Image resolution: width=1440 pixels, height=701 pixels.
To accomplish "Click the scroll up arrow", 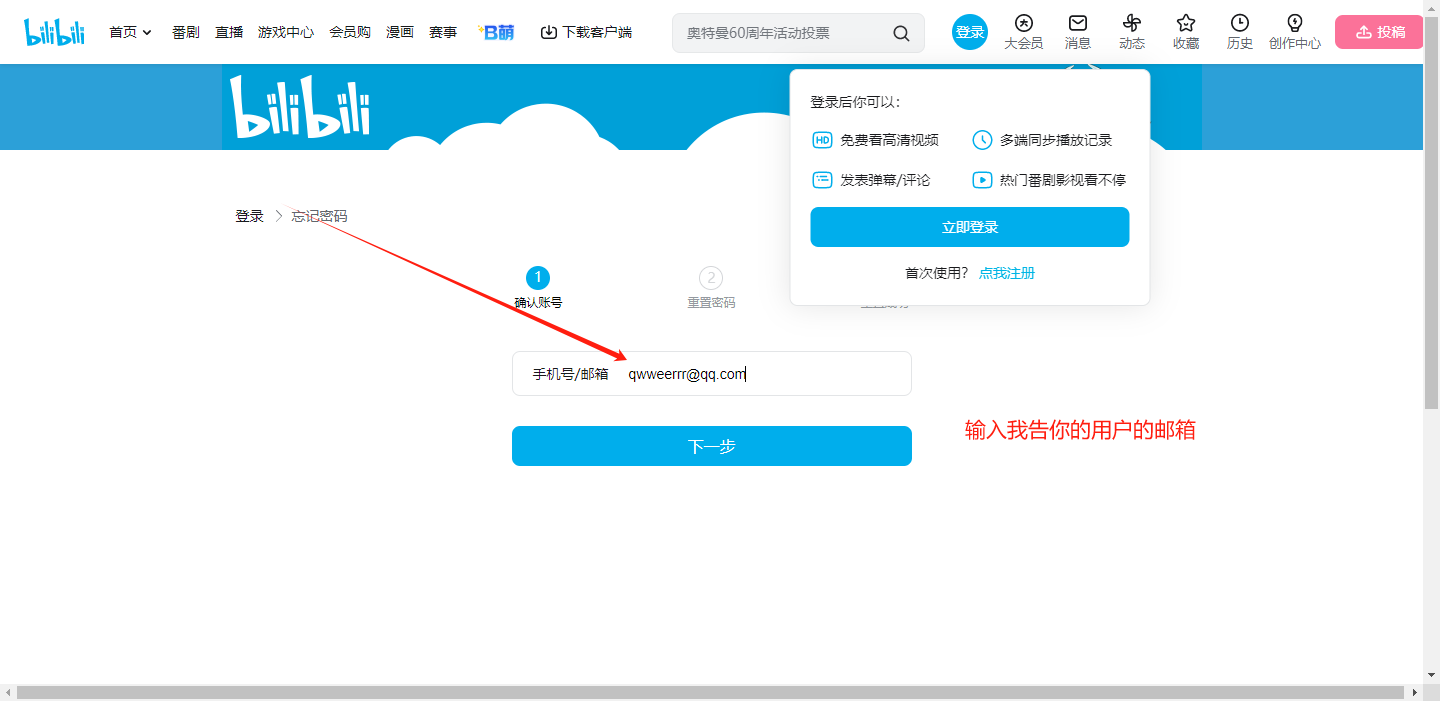I will click(x=1431, y=8).
